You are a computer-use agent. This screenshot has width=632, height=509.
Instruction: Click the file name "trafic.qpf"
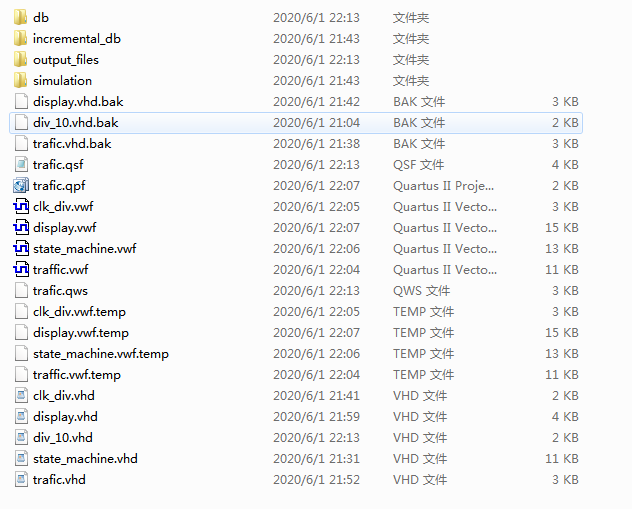(59, 186)
